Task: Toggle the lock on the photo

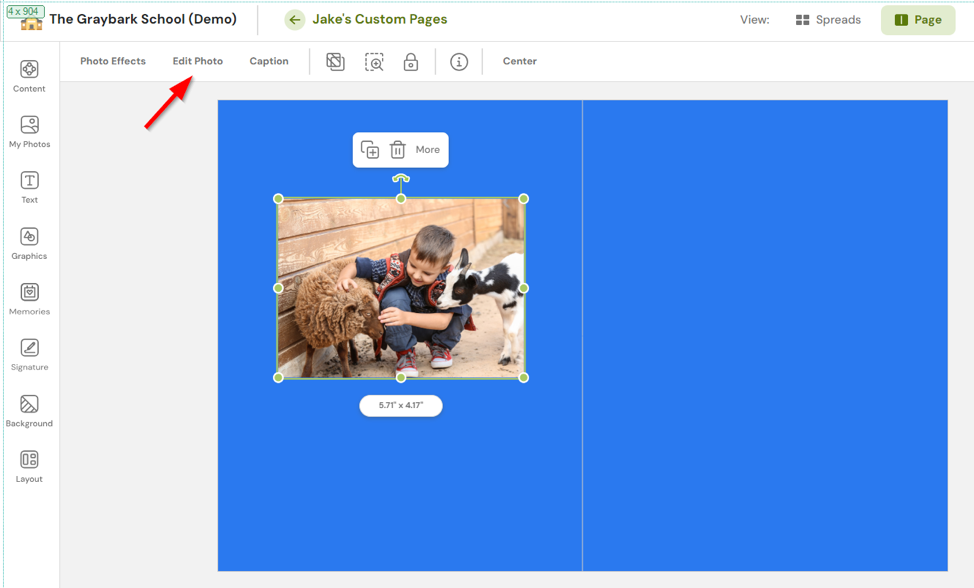Action: pyautogui.click(x=413, y=61)
